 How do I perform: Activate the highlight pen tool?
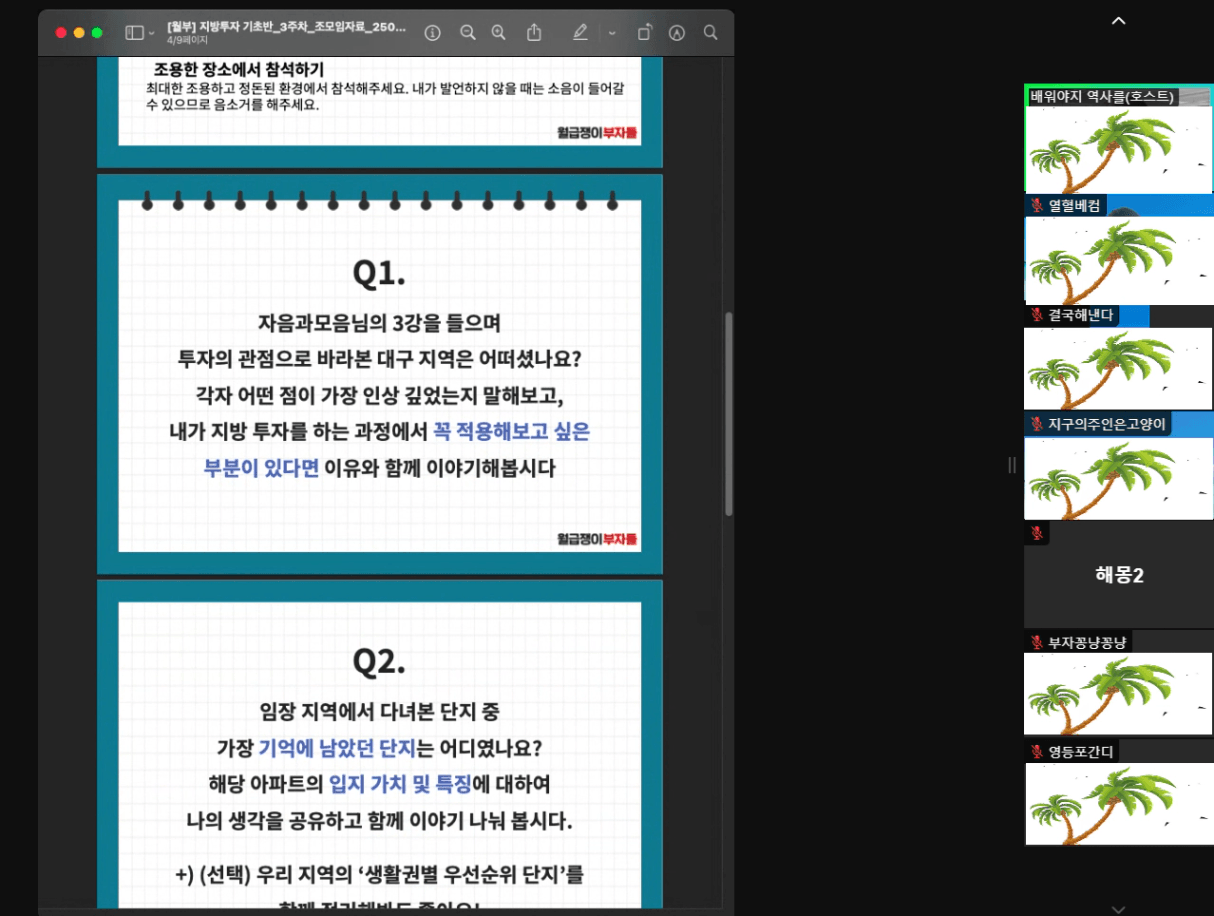coord(580,33)
